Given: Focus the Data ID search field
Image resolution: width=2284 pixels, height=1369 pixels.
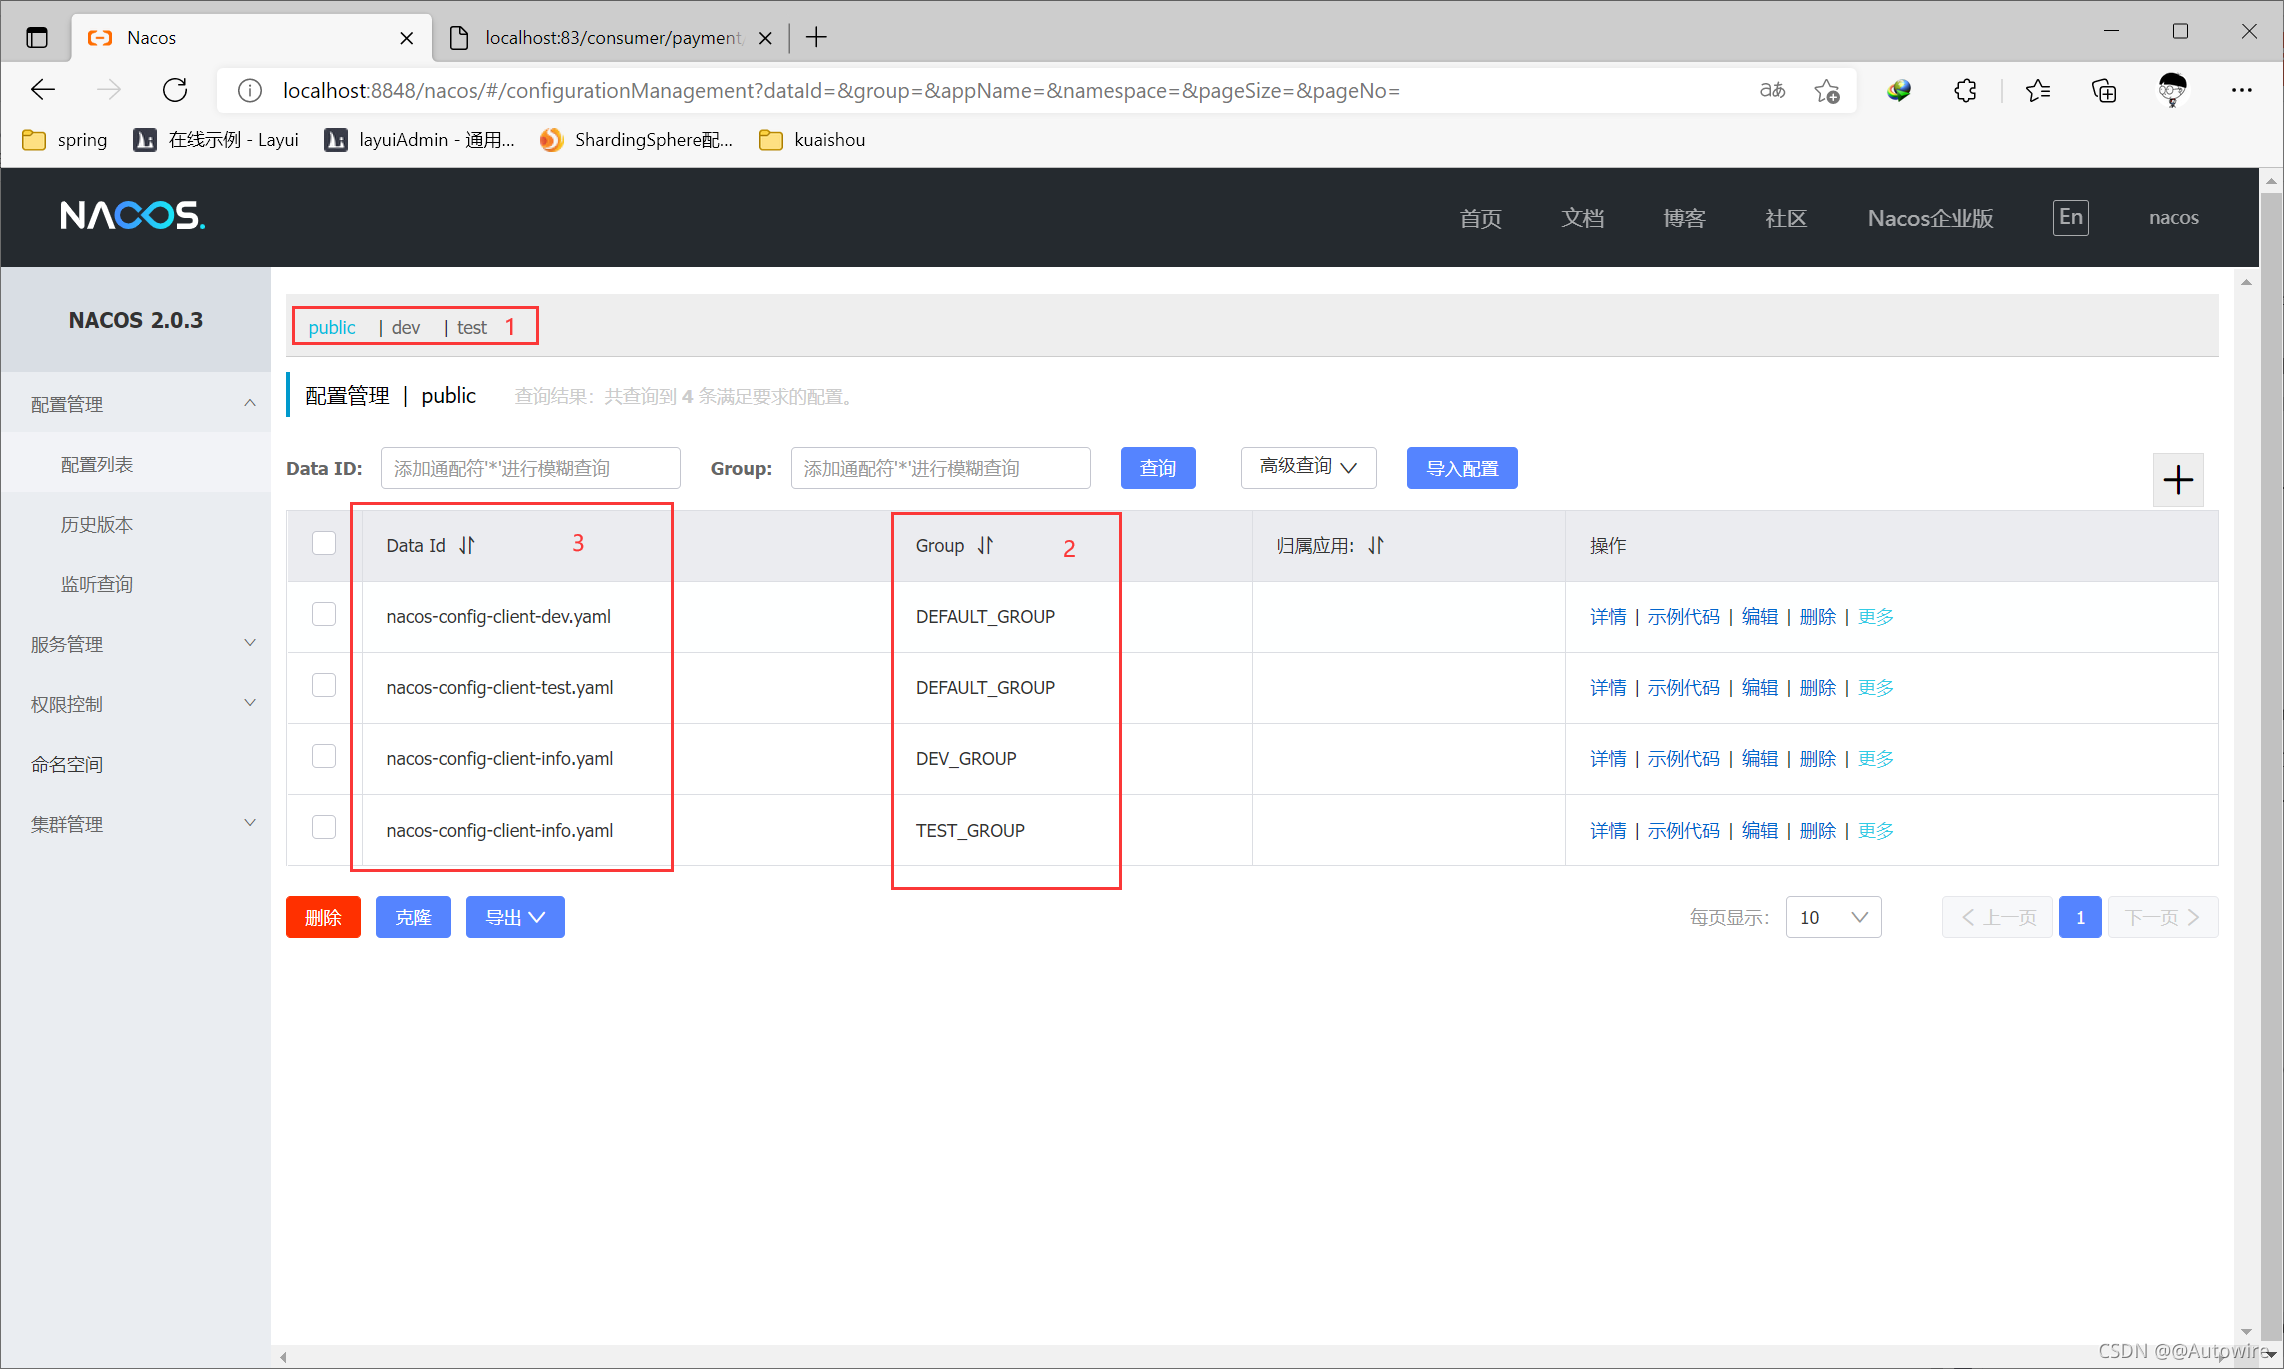Looking at the screenshot, I should tap(531, 468).
